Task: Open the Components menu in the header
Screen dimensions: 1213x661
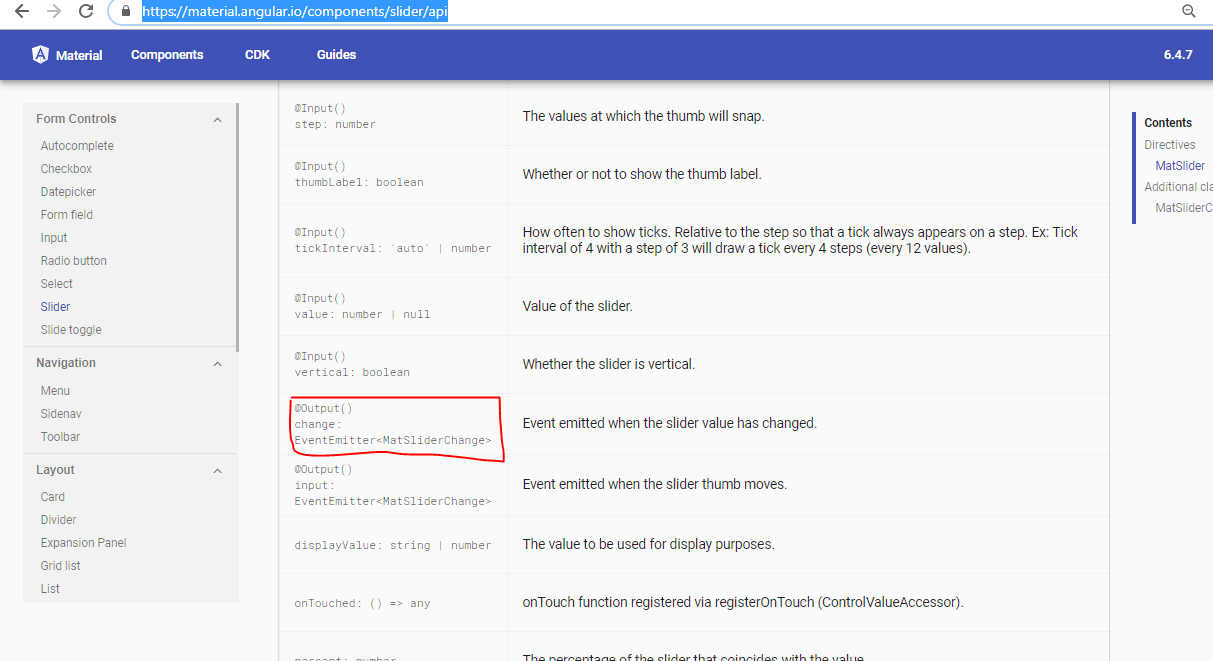Action: click(166, 55)
